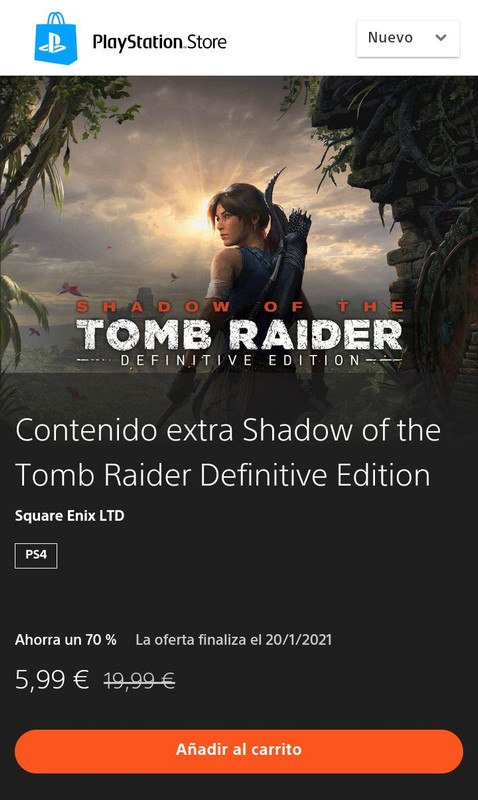This screenshot has width=478, height=800.
Task: Click the PlayStation shopping bag logo icon
Action: click(x=56, y=39)
